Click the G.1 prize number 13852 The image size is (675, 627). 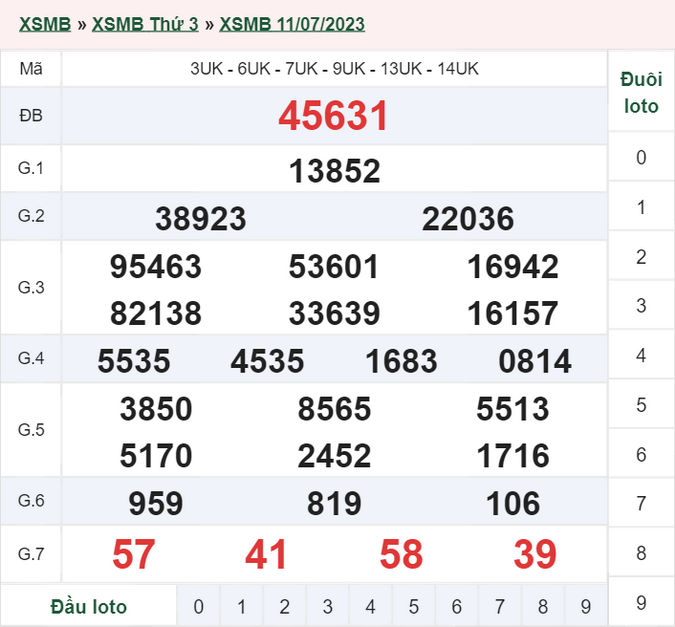pyautogui.click(x=334, y=171)
